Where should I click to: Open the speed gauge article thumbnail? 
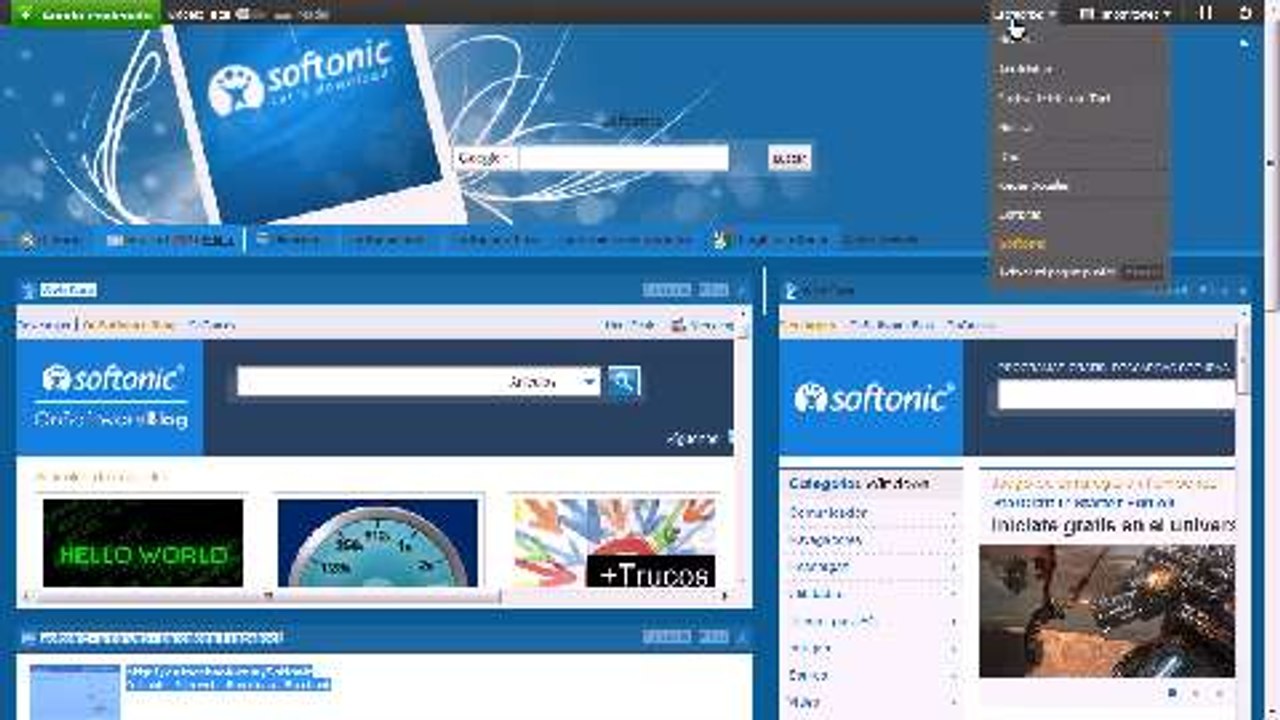[378, 542]
